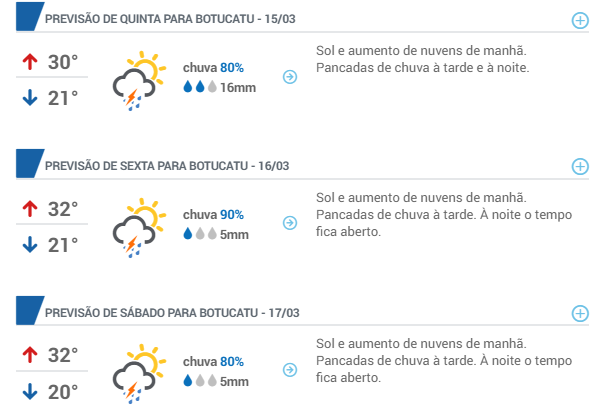This screenshot has height=416, width=604.
Task: Click the red max temperature arrow at 30°
Action: coord(30,62)
